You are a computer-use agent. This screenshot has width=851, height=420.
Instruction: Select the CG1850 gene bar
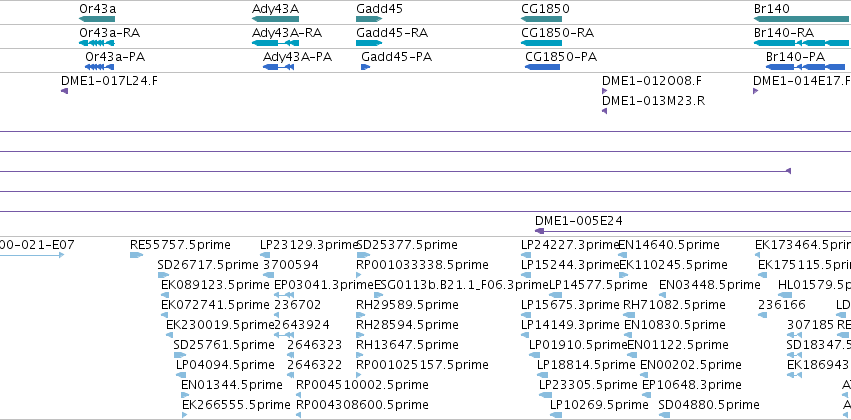[x=541, y=20]
